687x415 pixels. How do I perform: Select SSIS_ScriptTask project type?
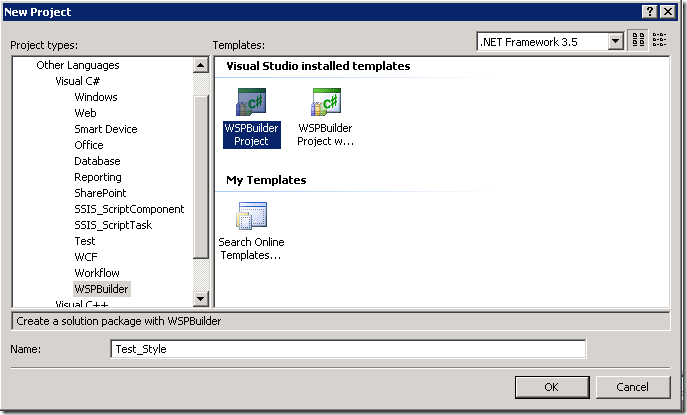pyautogui.click(x=113, y=225)
